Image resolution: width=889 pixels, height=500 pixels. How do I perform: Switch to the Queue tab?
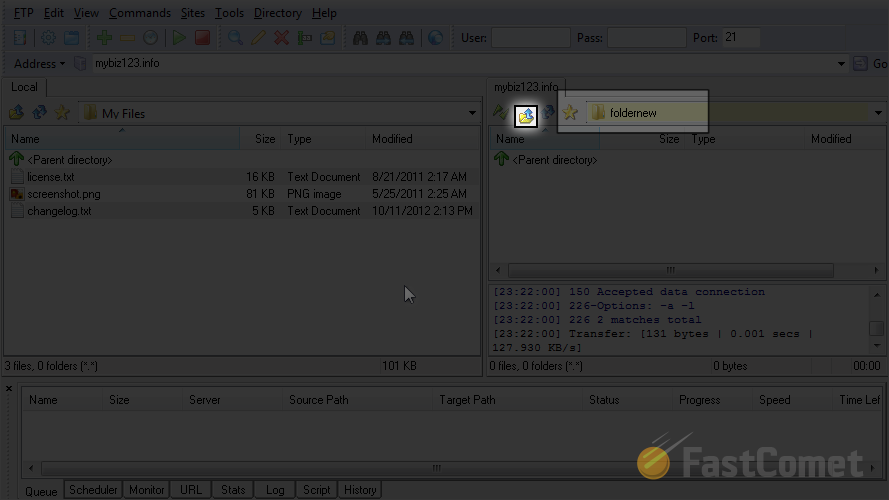coord(41,491)
